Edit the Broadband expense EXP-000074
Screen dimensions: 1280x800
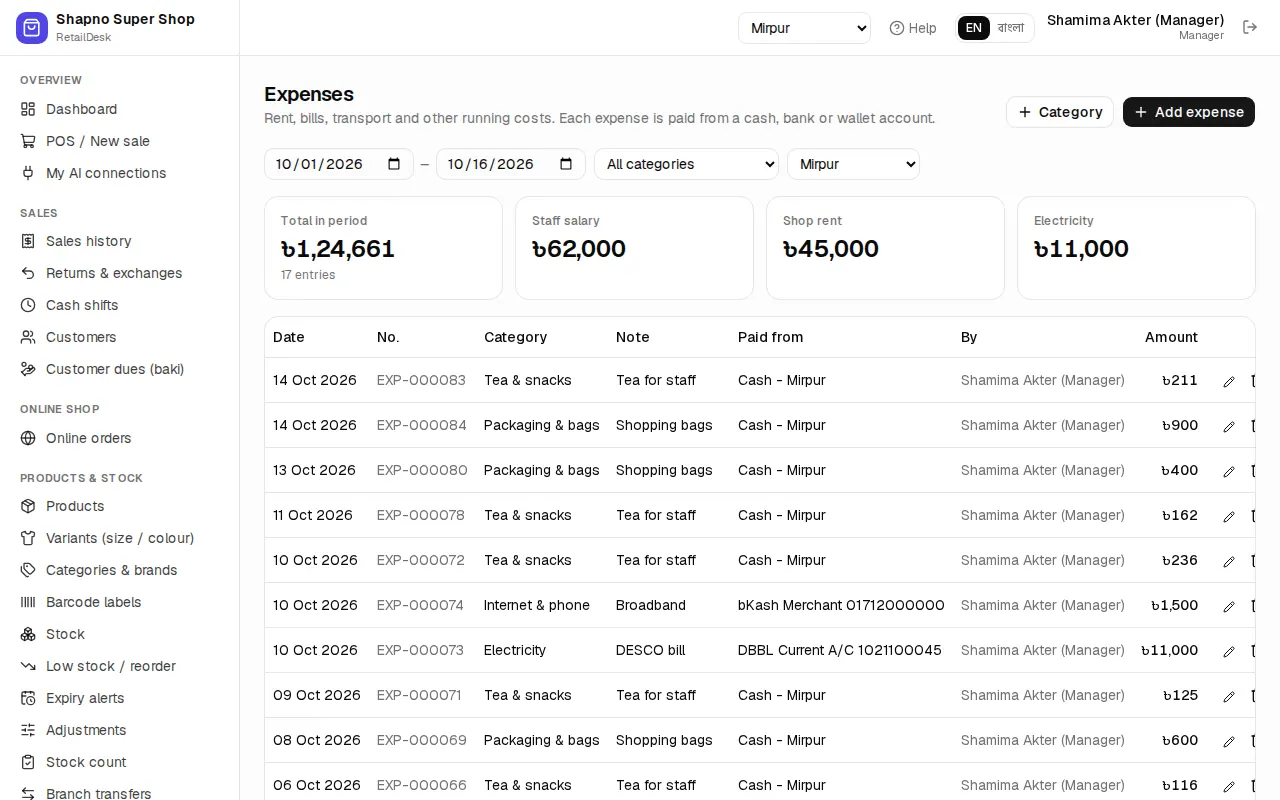coord(1229,606)
